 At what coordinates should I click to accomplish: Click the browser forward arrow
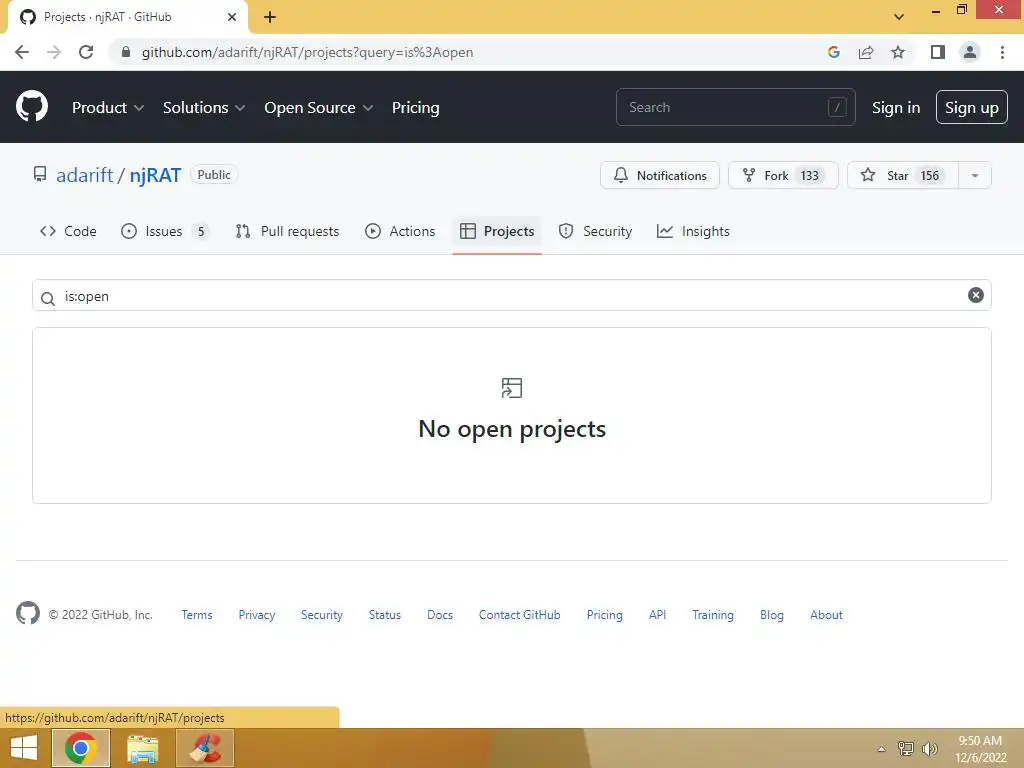pos(54,52)
